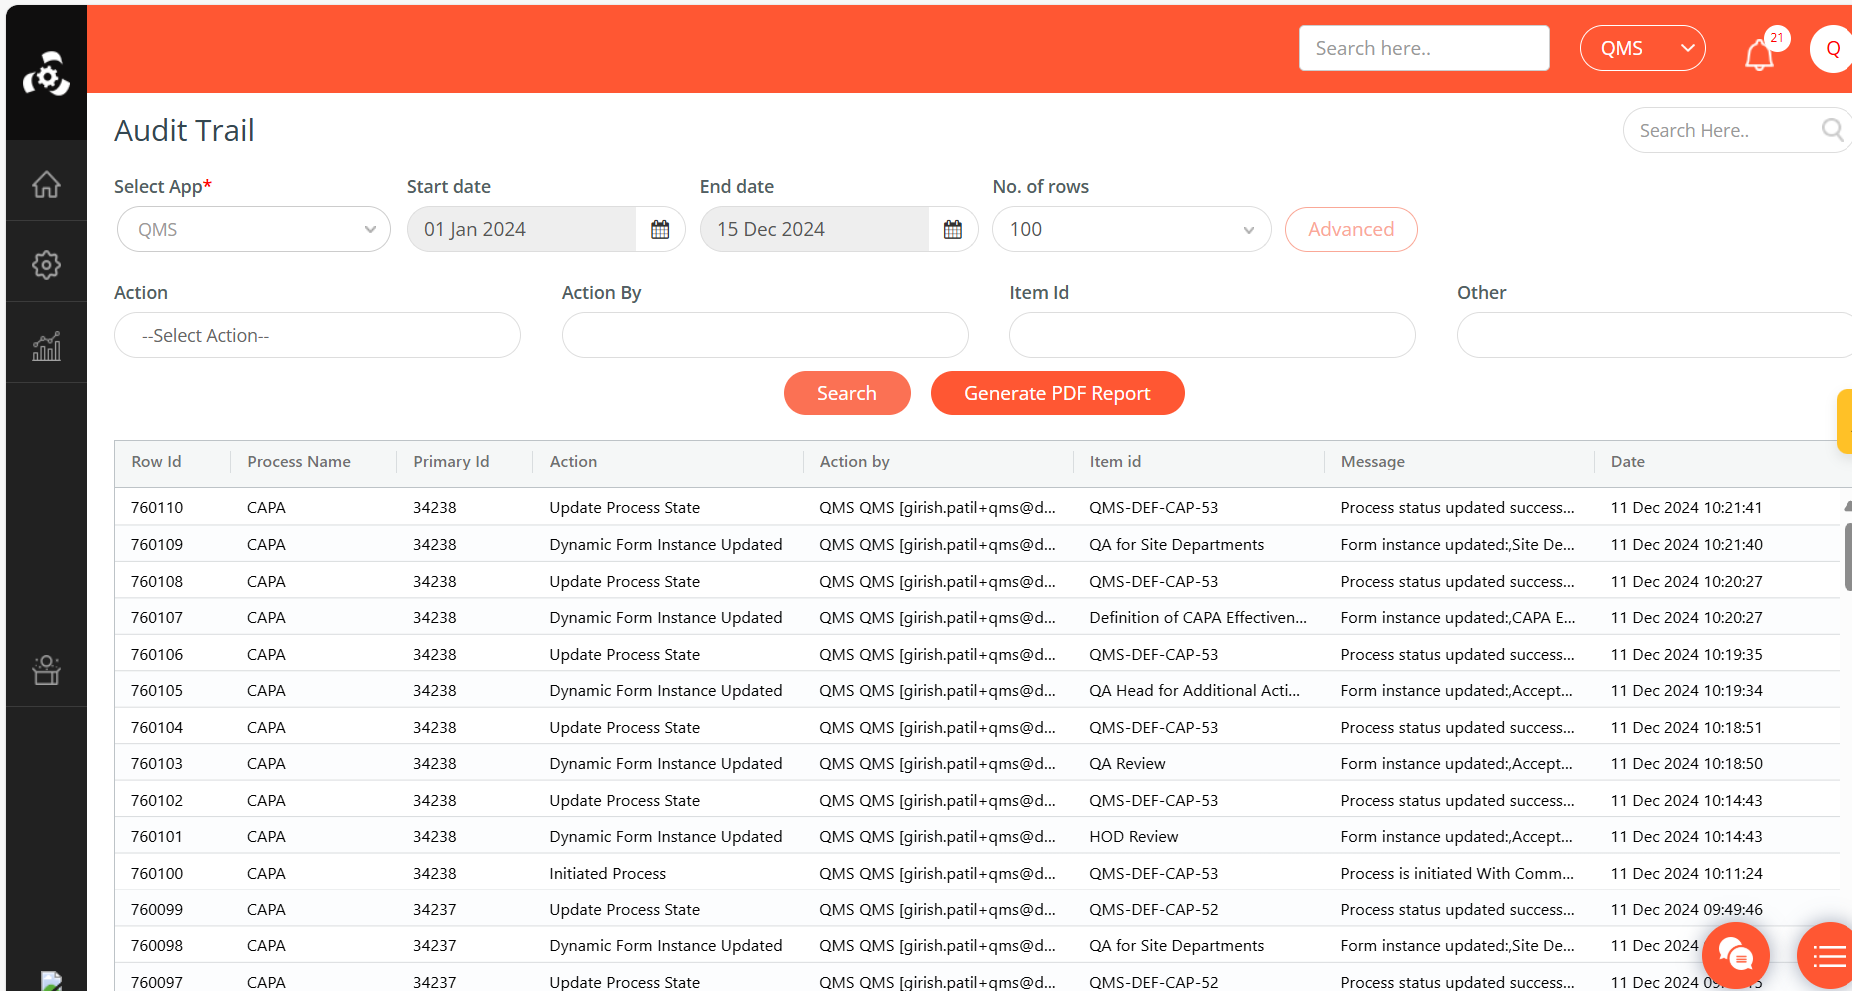Focus the Action By input field
This screenshot has height=991, width=1852.
(764, 336)
